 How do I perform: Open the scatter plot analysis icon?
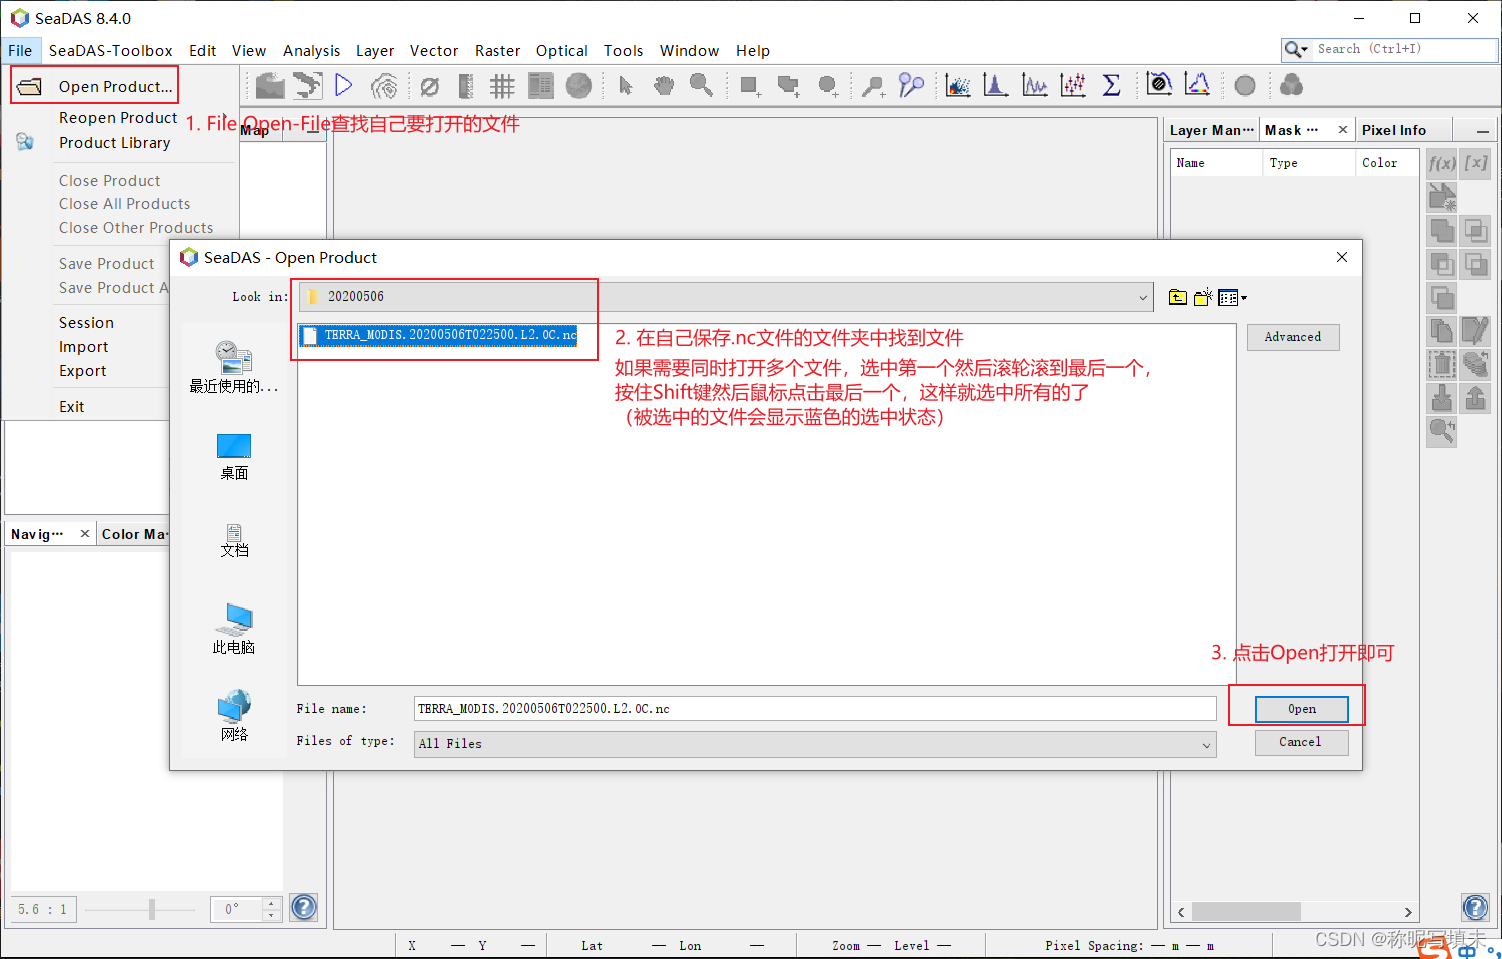pyautogui.click(x=958, y=86)
